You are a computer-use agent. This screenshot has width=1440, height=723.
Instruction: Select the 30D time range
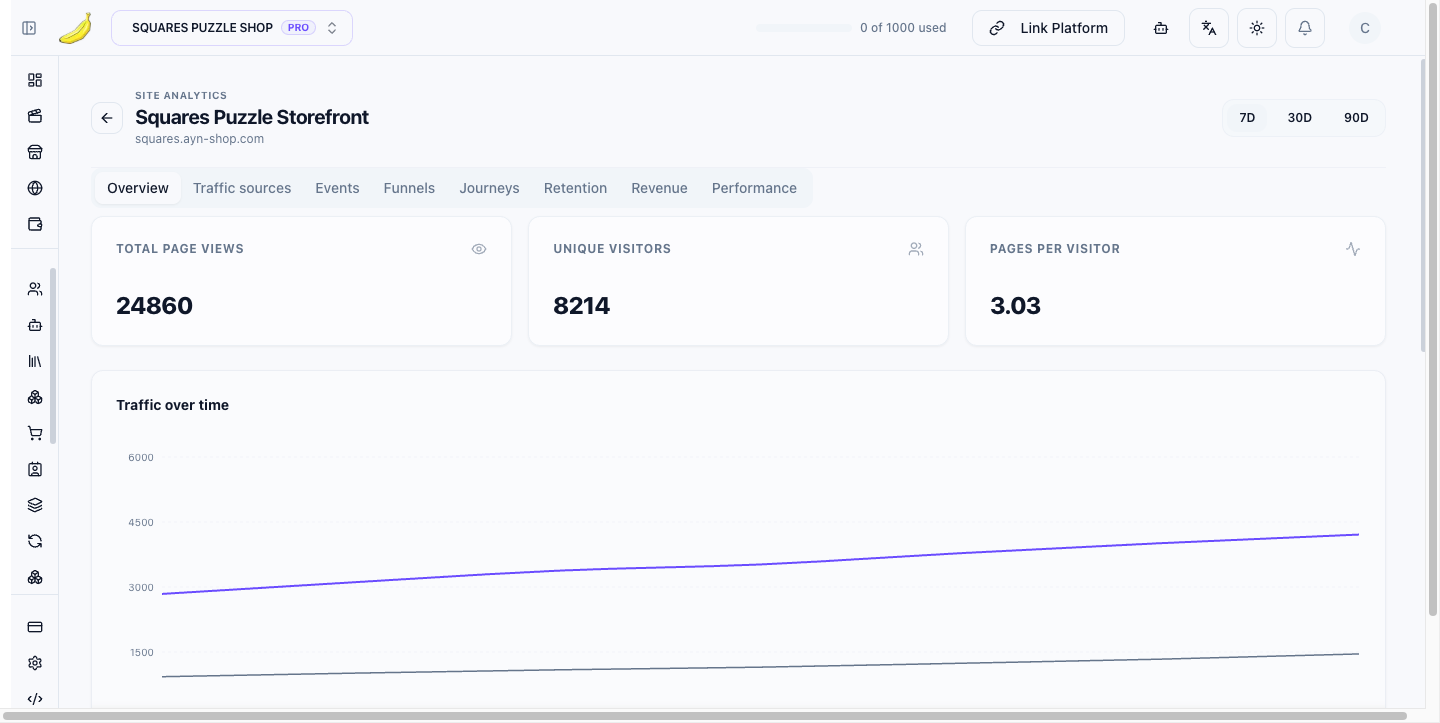(1299, 118)
